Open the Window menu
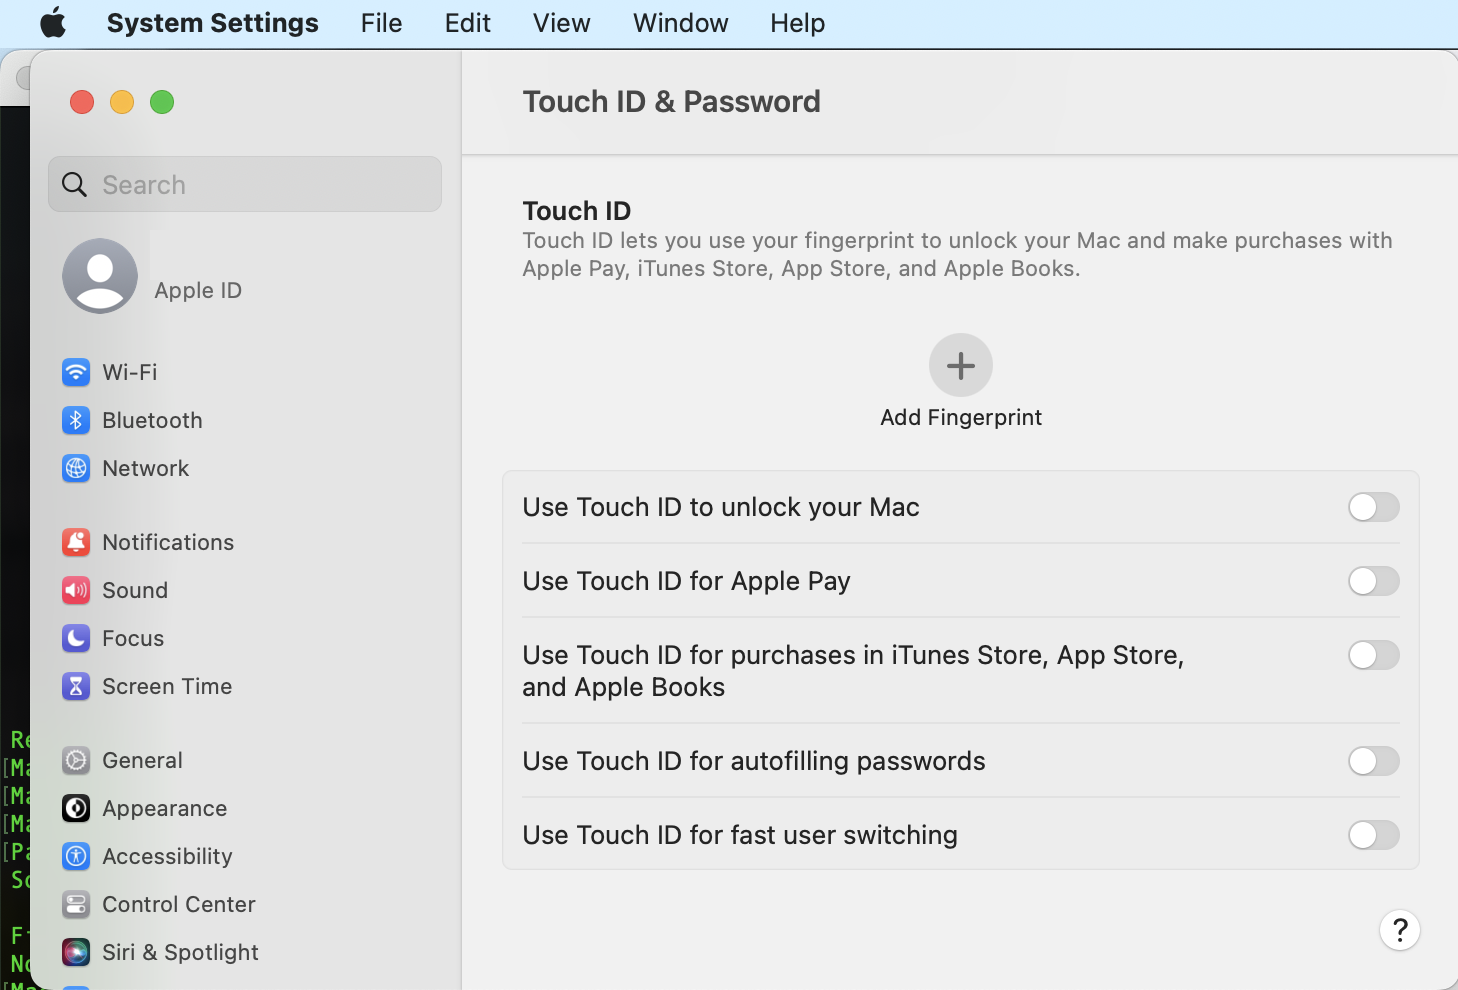The image size is (1458, 990). pos(680,23)
